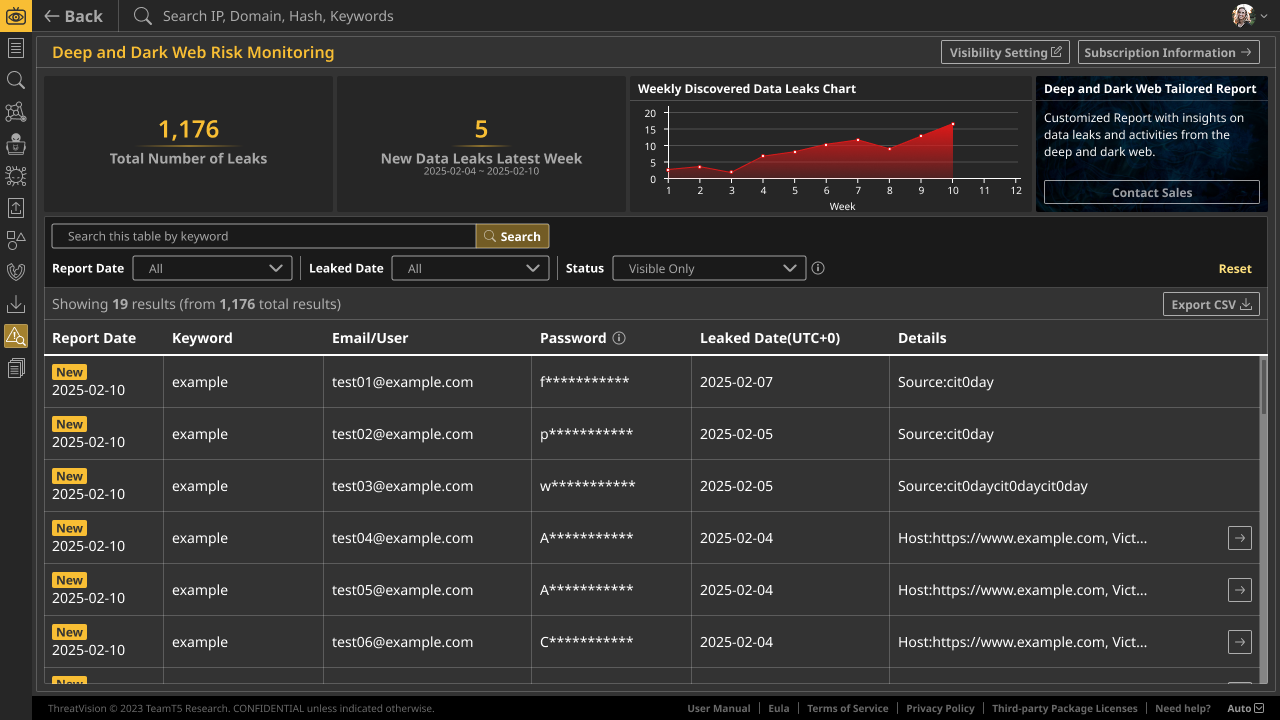This screenshot has width=1280, height=720.
Task: Open the User Manual footer link
Action: pyautogui.click(x=718, y=708)
